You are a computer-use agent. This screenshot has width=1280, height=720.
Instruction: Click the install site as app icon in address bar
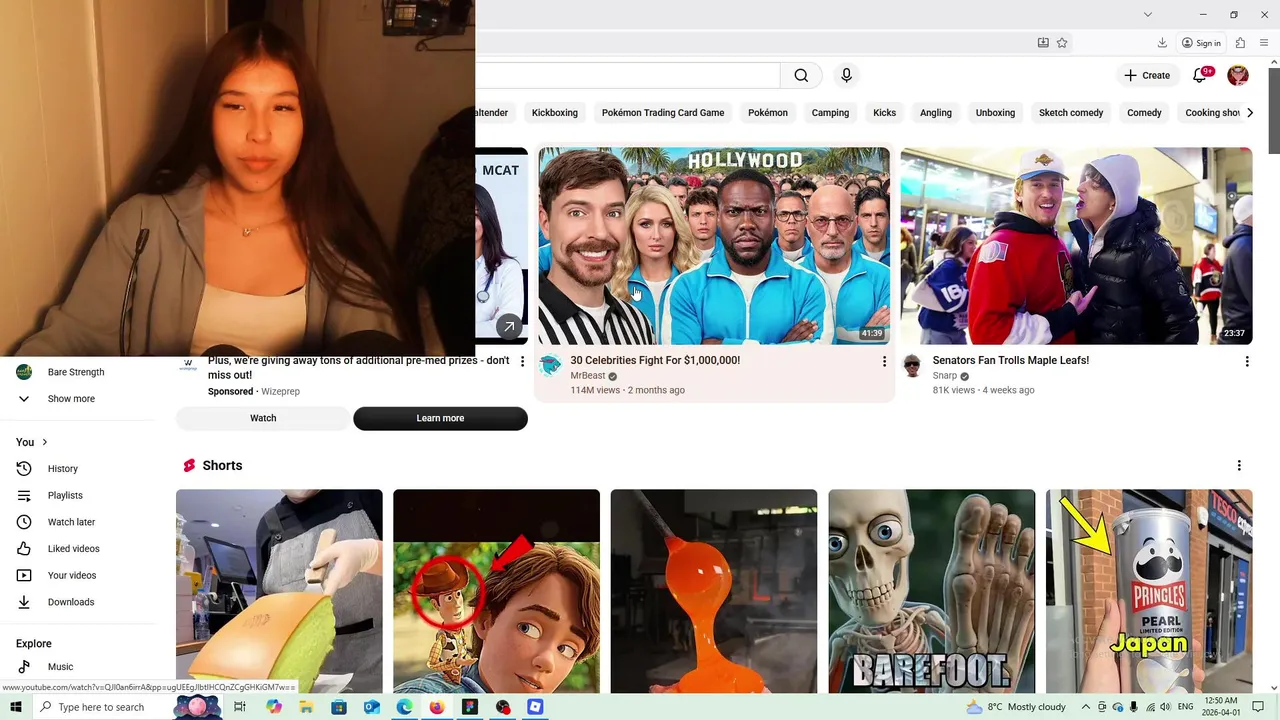point(1043,43)
